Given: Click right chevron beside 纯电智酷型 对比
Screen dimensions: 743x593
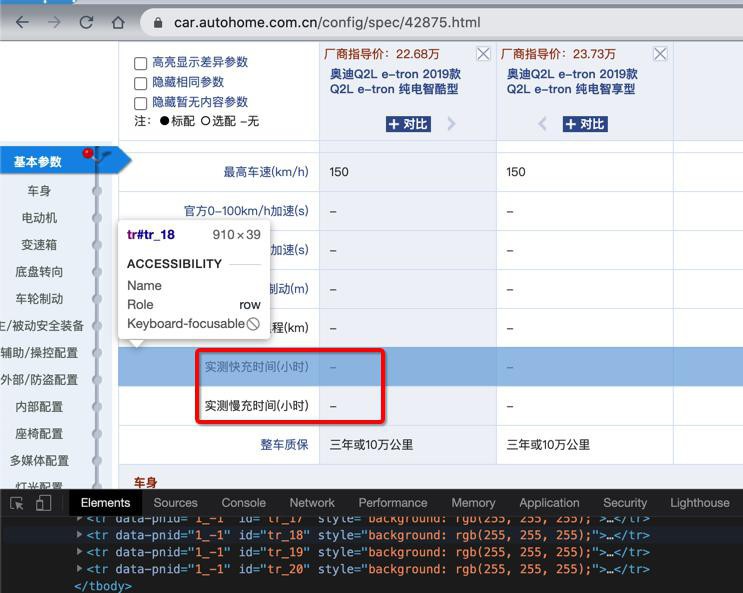Looking at the screenshot, I should [x=451, y=124].
